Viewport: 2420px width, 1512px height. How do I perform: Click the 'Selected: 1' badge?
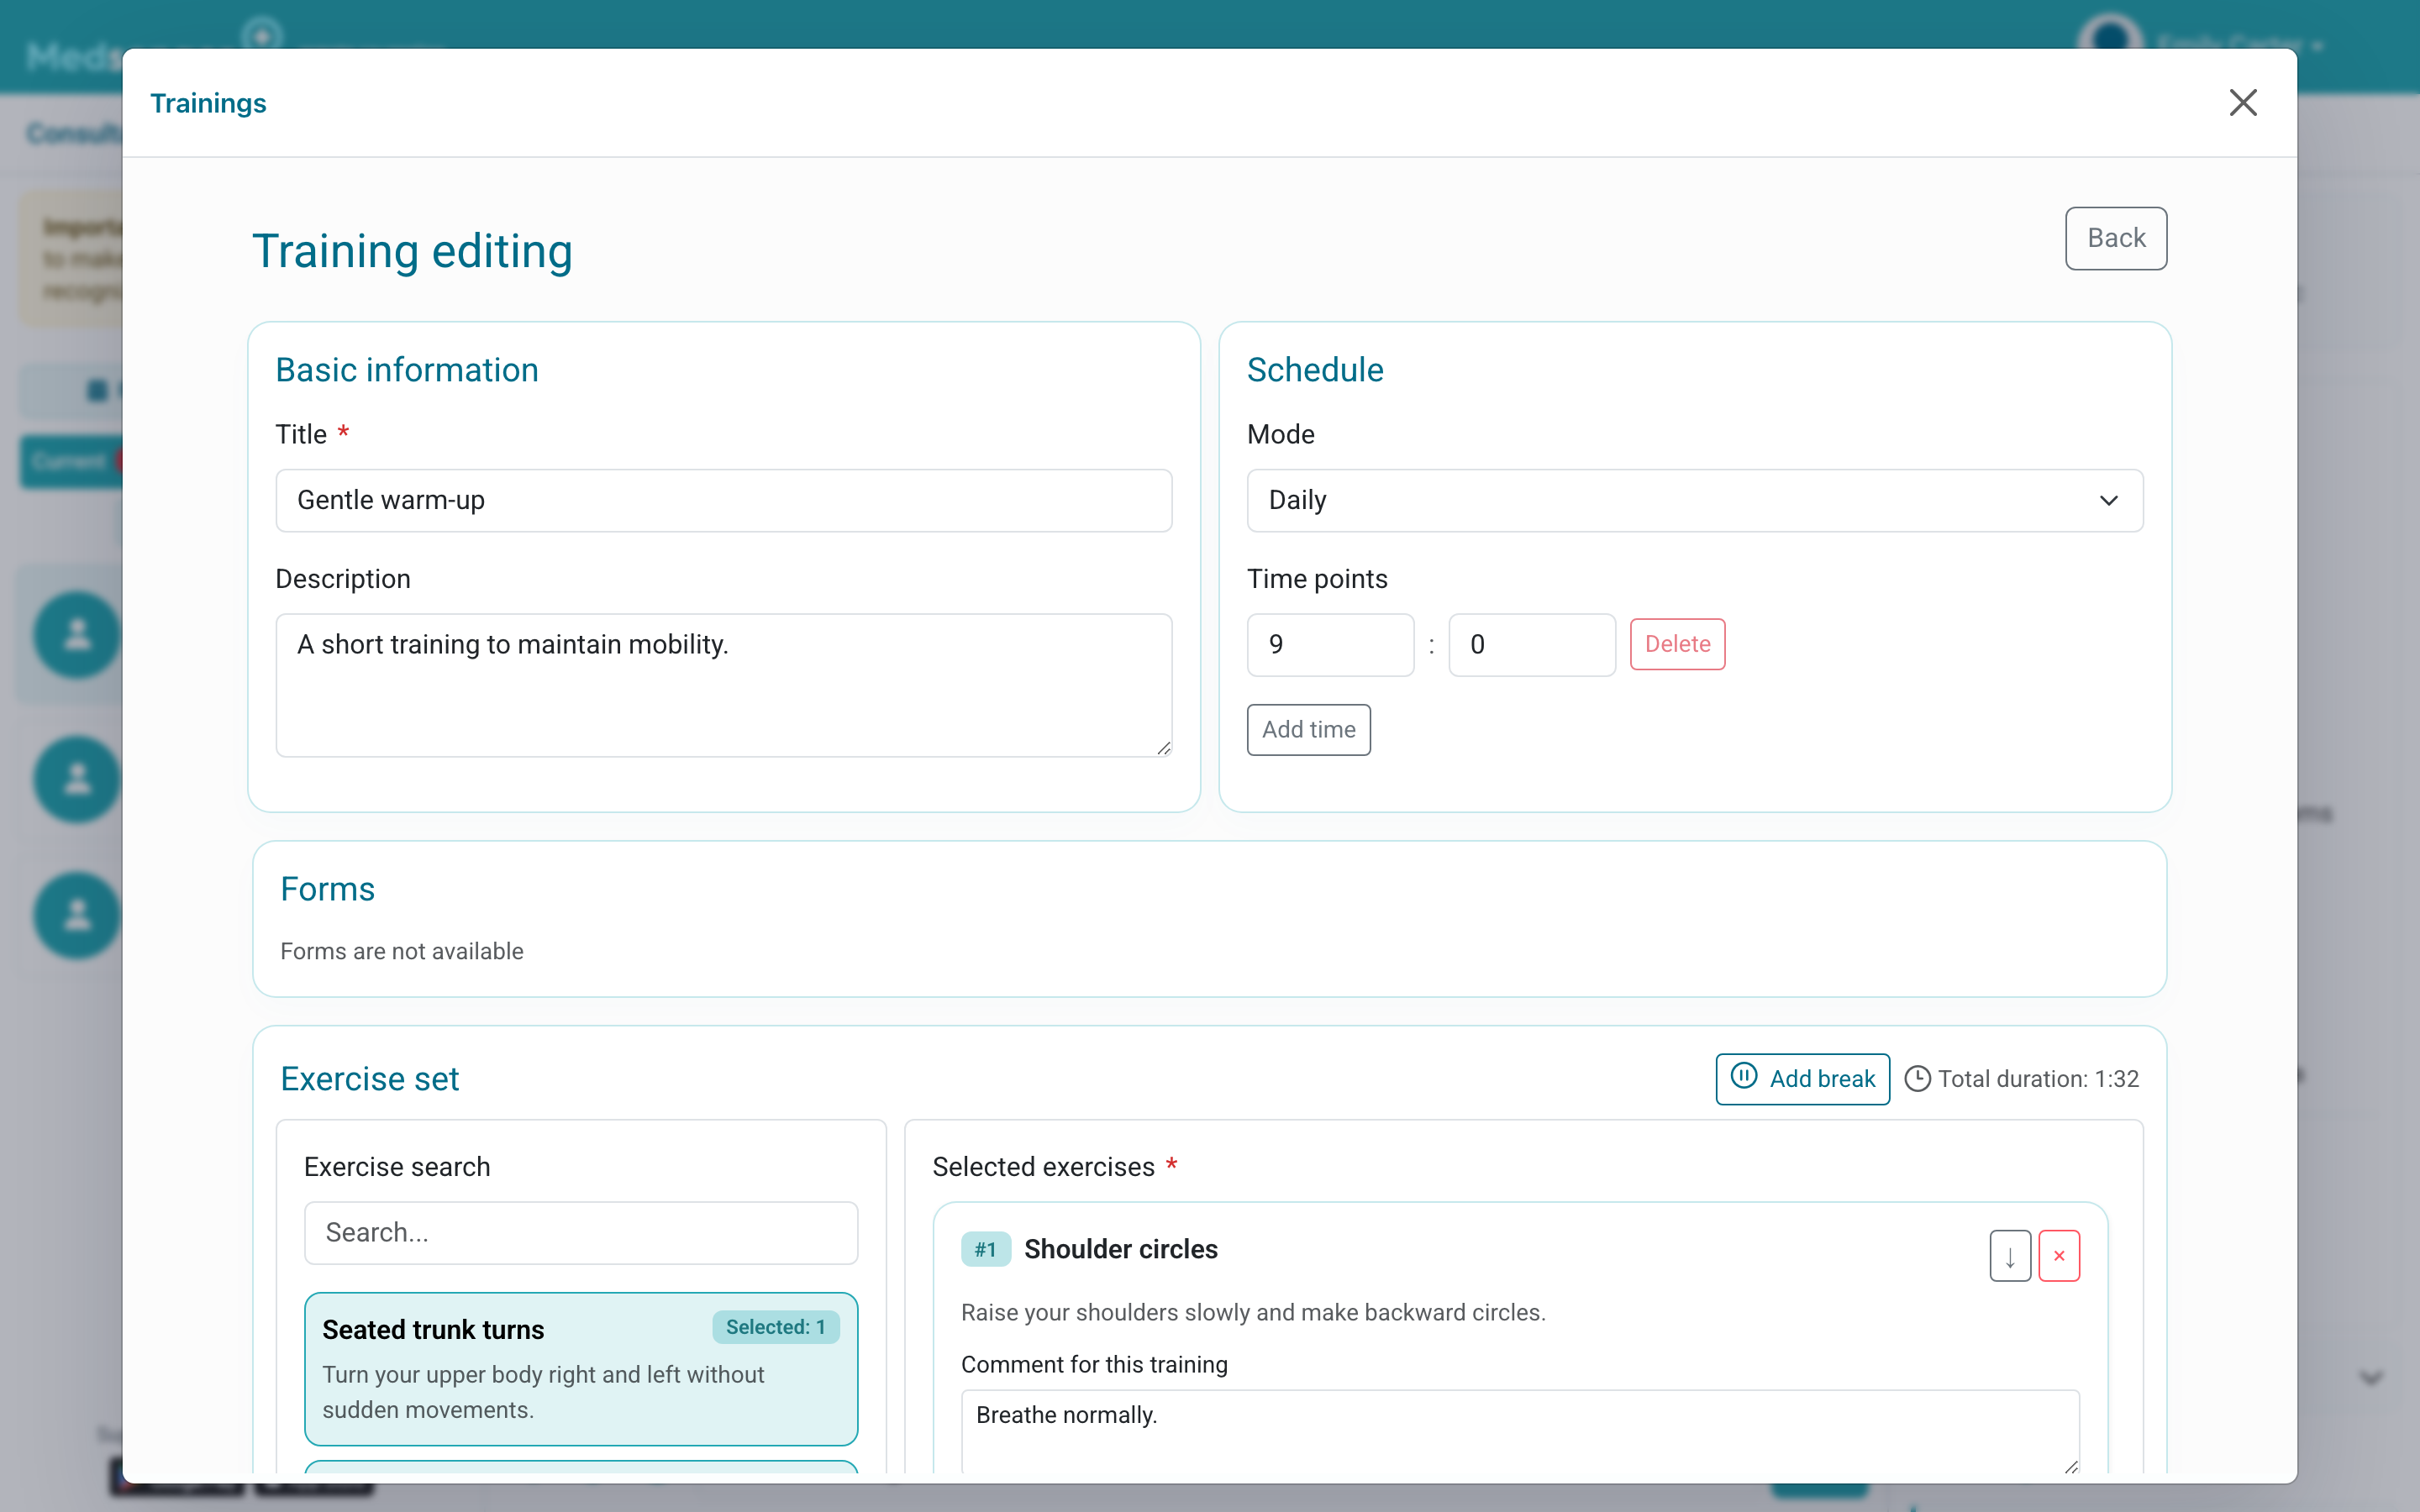(776, 1327)
